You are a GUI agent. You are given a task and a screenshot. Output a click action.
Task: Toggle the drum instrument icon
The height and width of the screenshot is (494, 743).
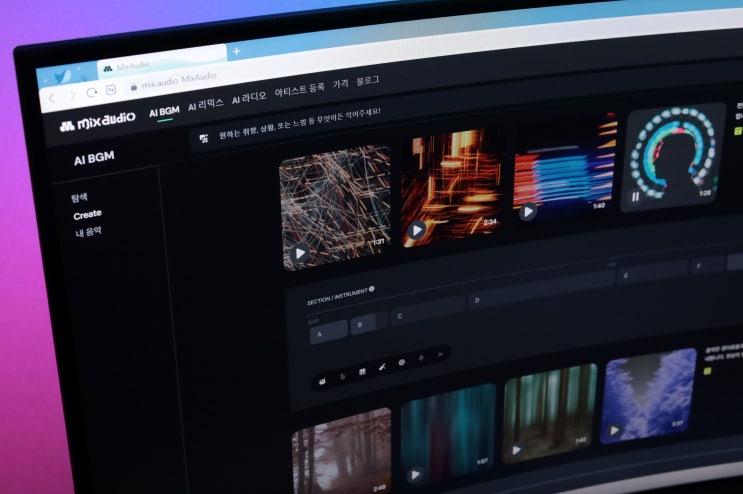322,381
